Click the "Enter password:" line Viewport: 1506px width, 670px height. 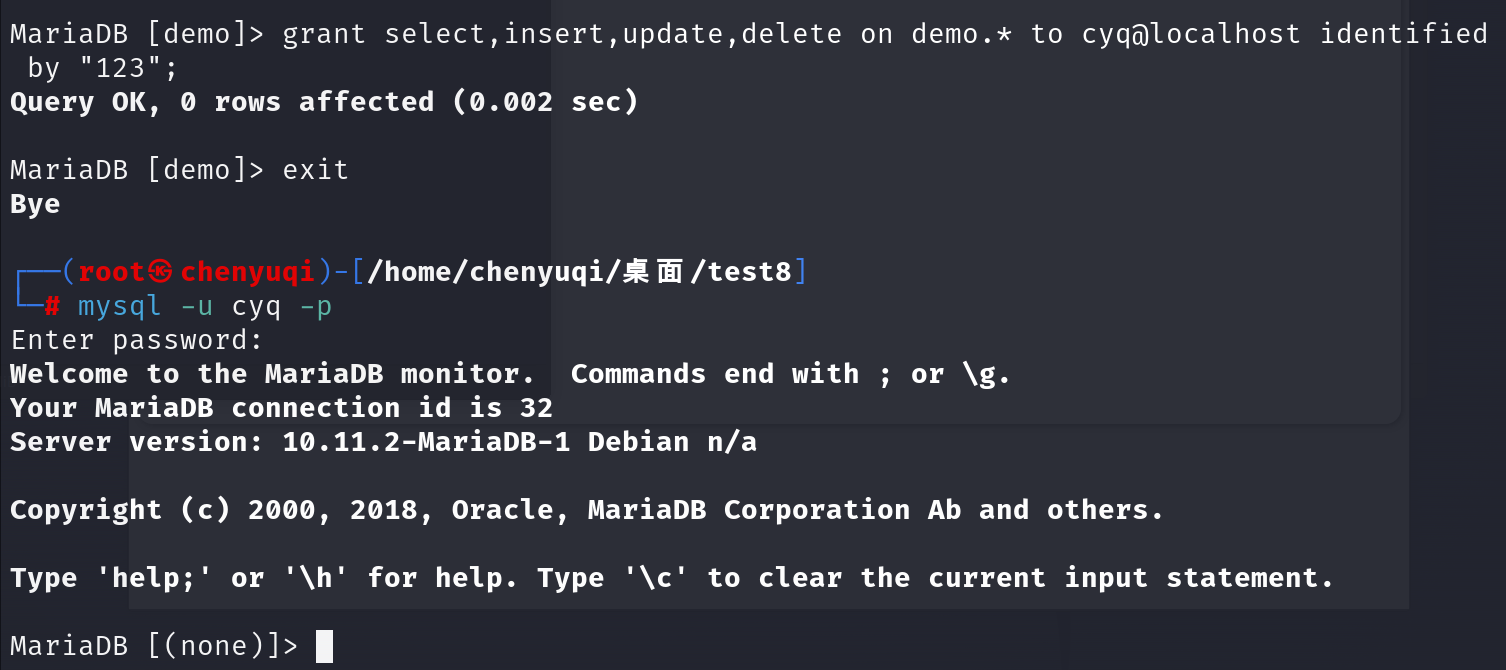pyautogui.click(x=137, y=340)
